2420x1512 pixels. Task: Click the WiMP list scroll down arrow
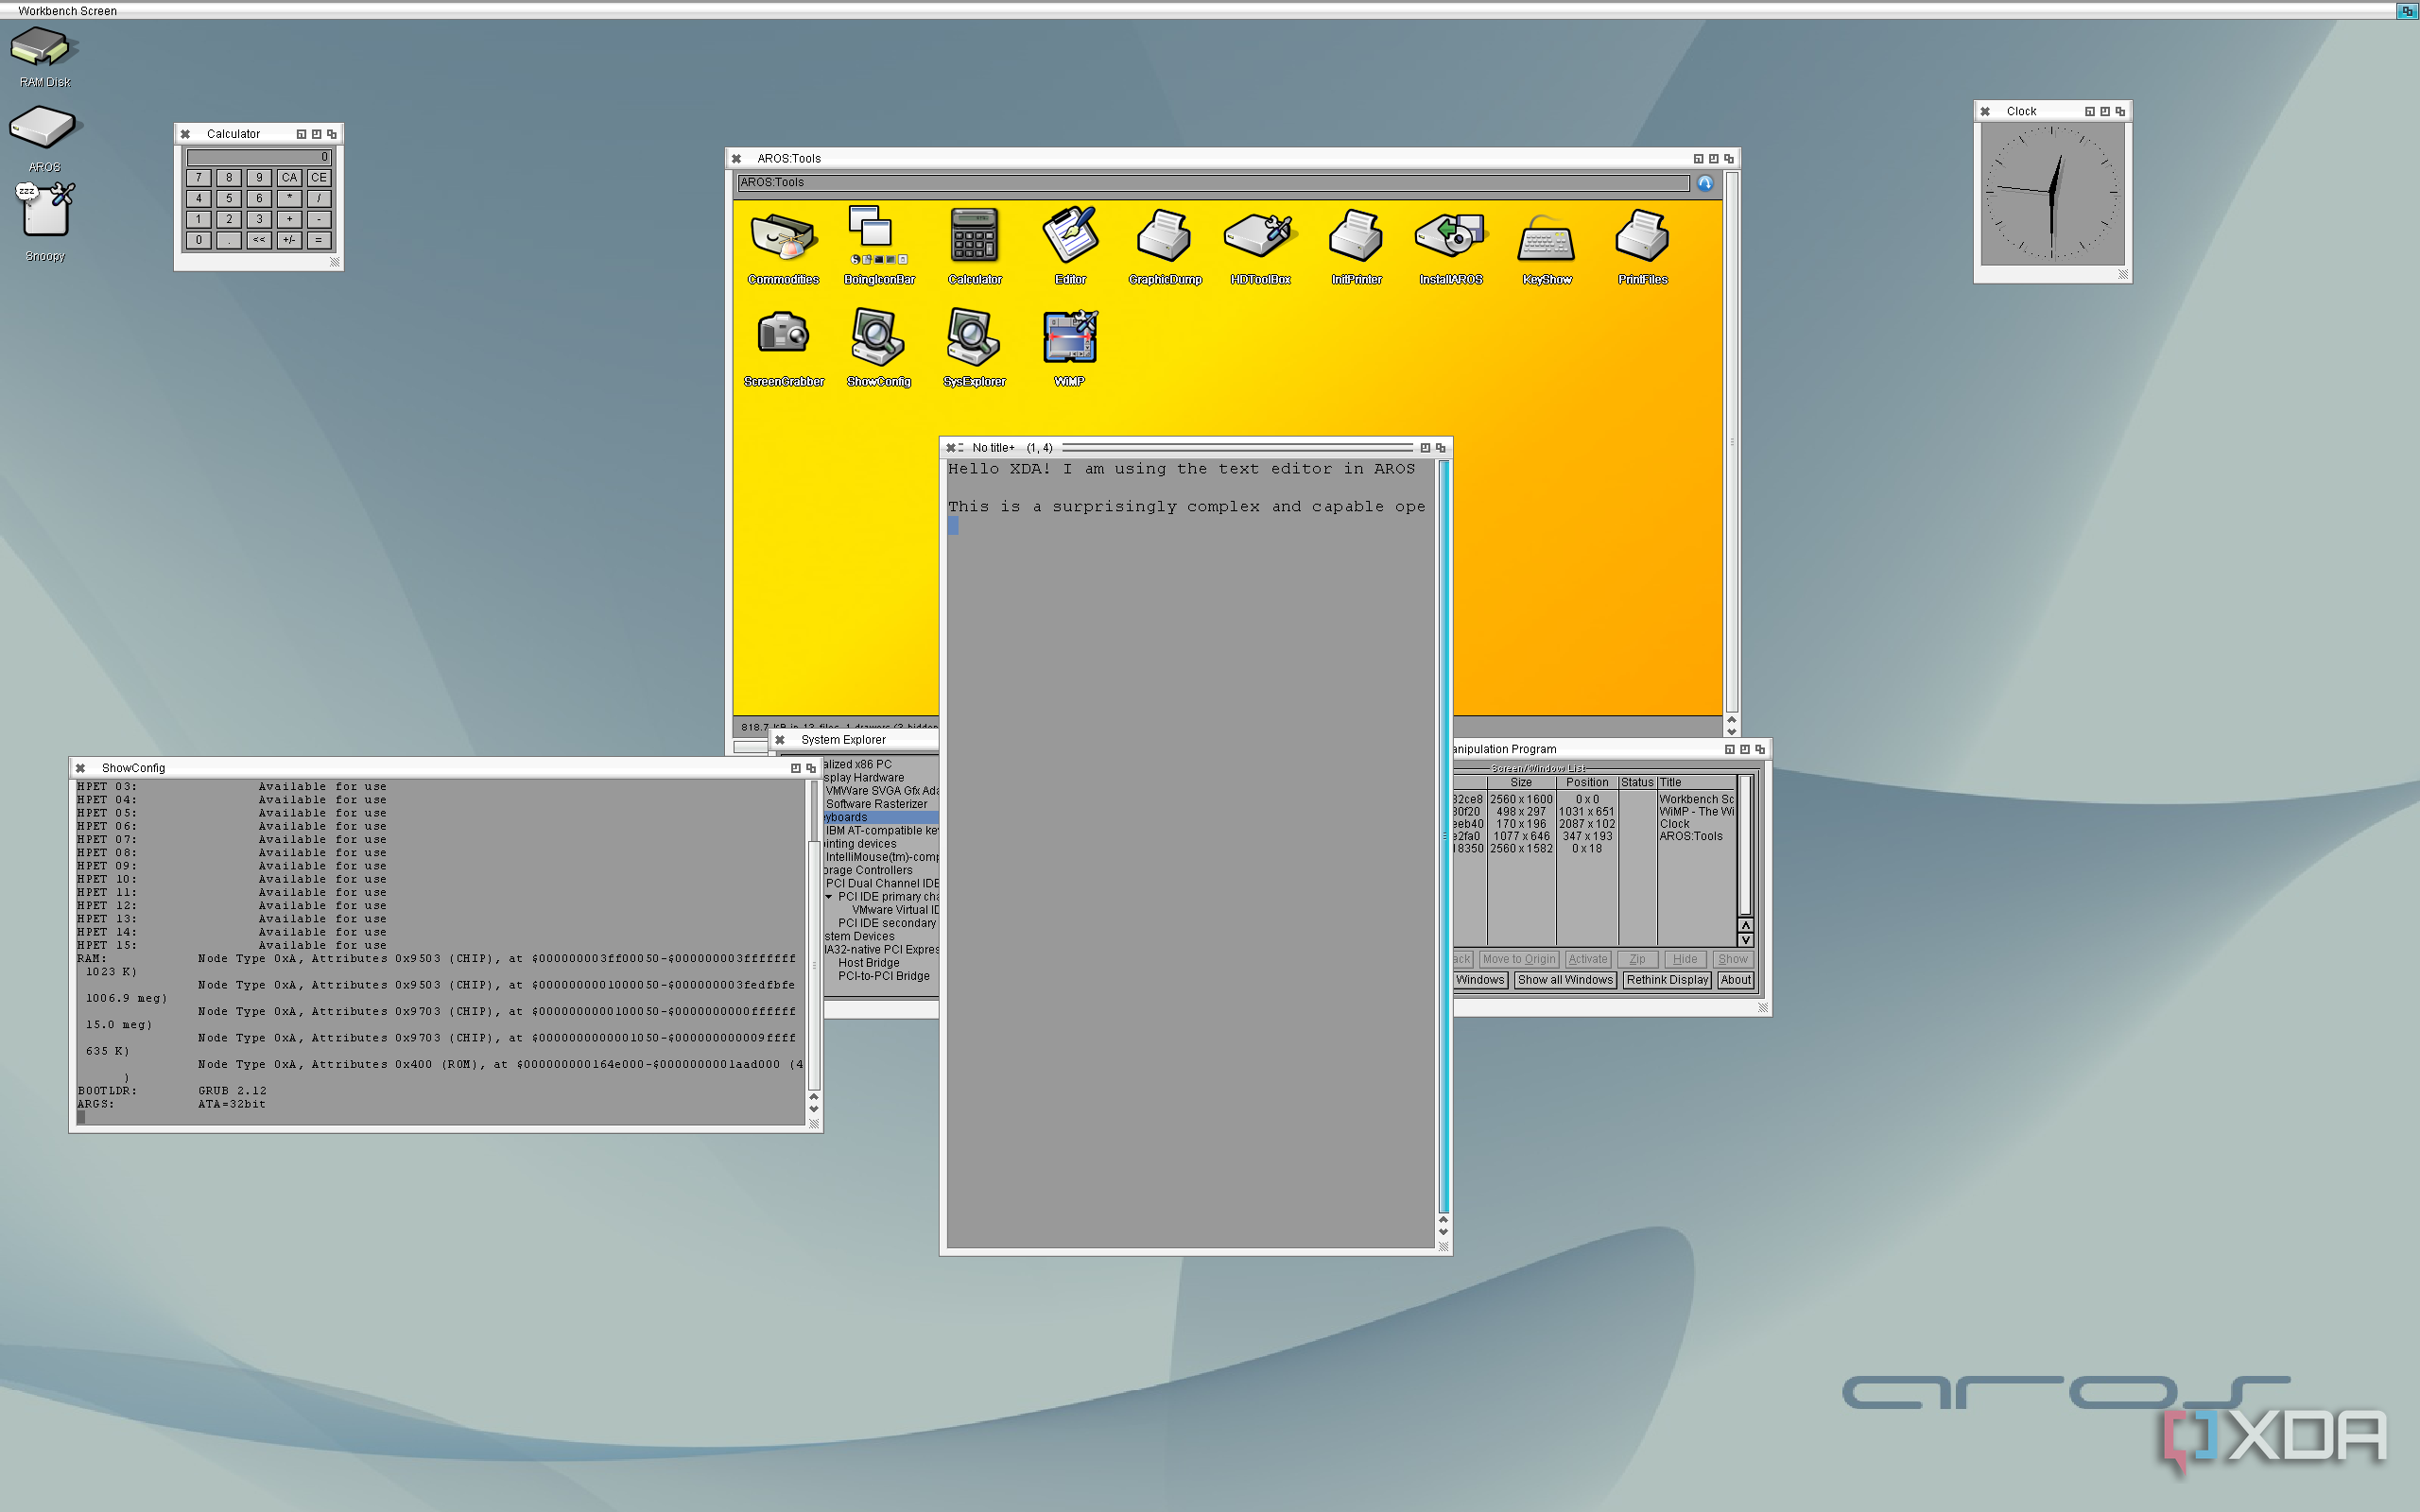pos(1745,940)
